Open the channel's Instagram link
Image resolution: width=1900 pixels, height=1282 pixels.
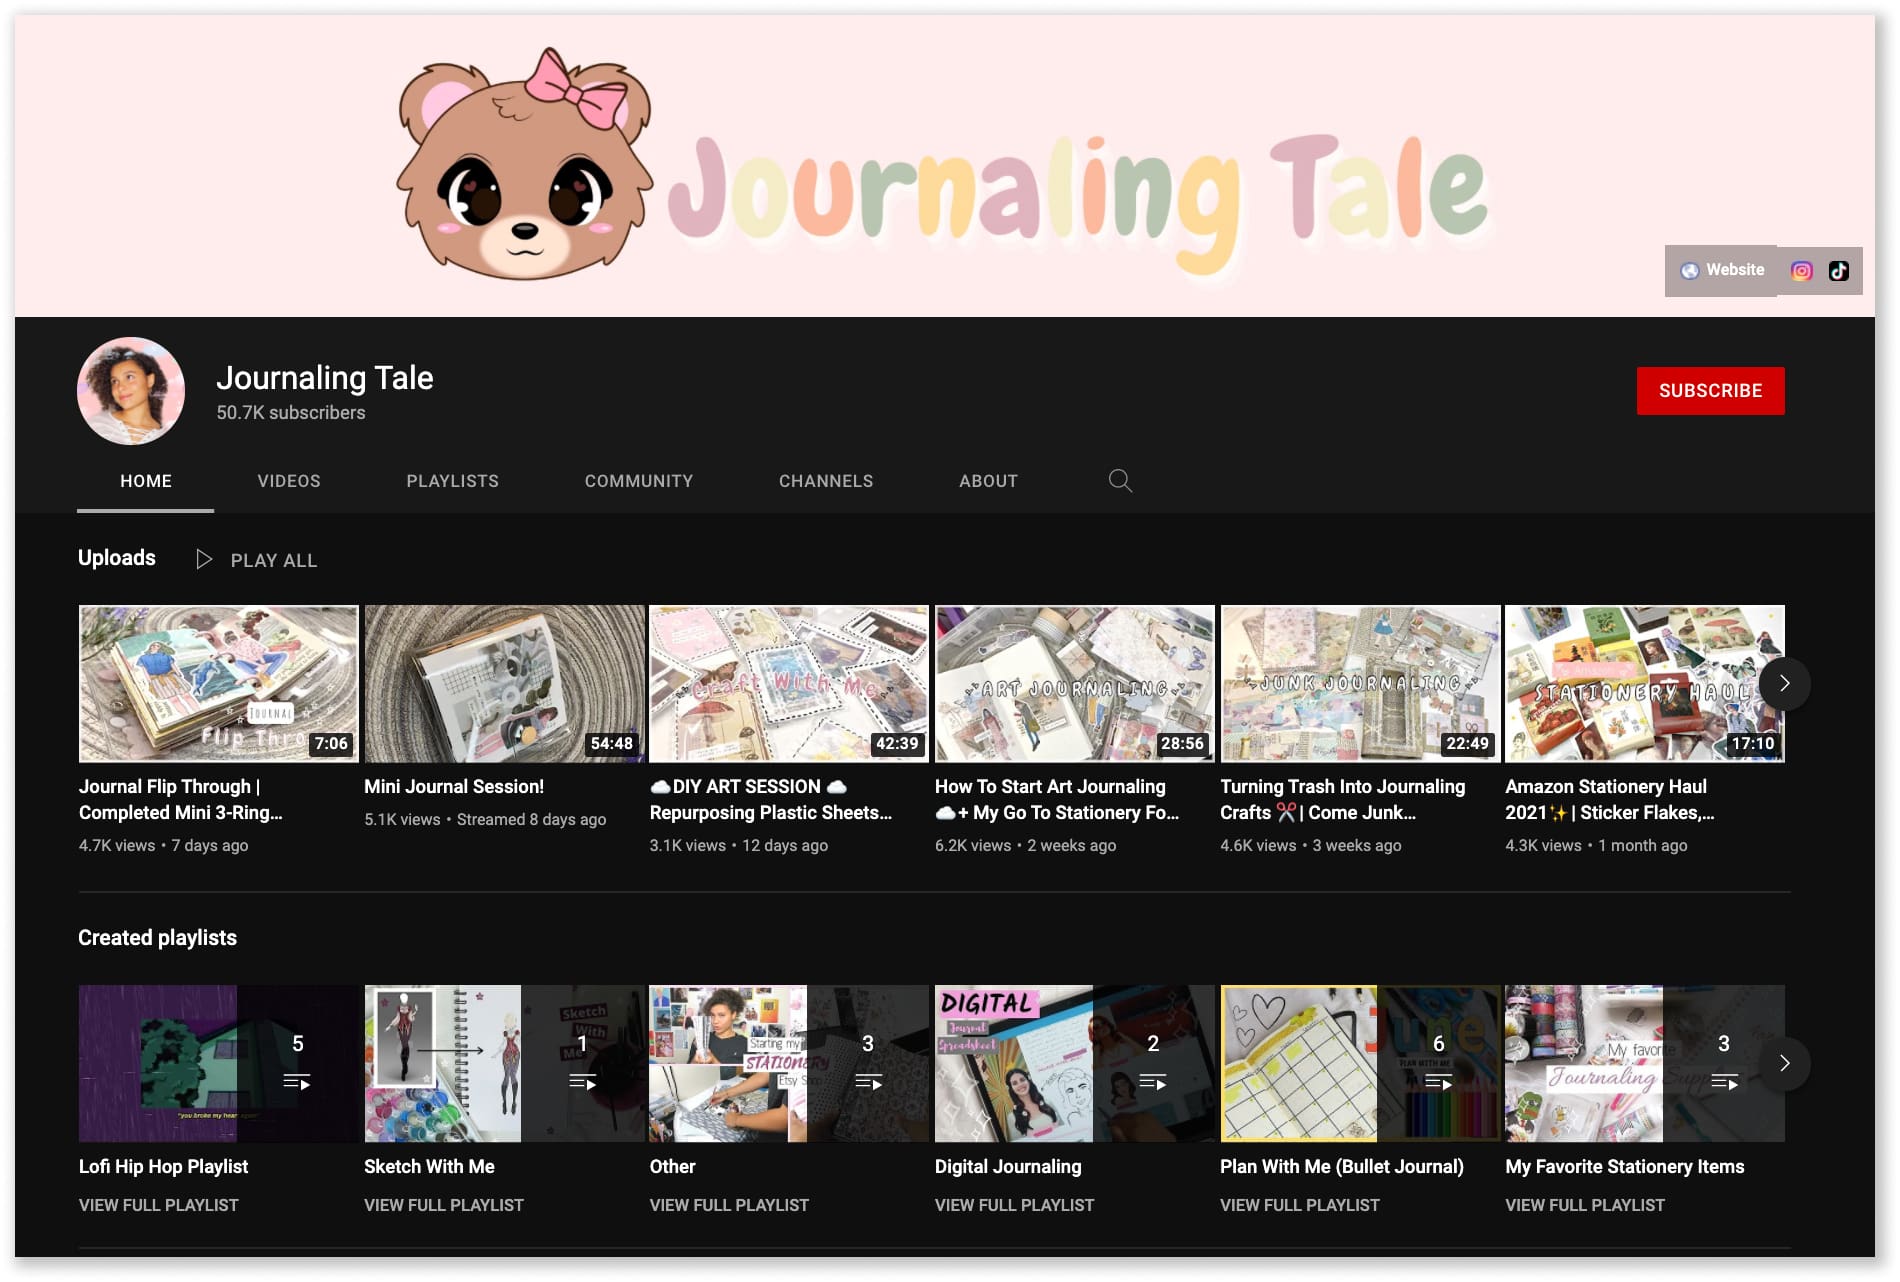[1801, 270]
